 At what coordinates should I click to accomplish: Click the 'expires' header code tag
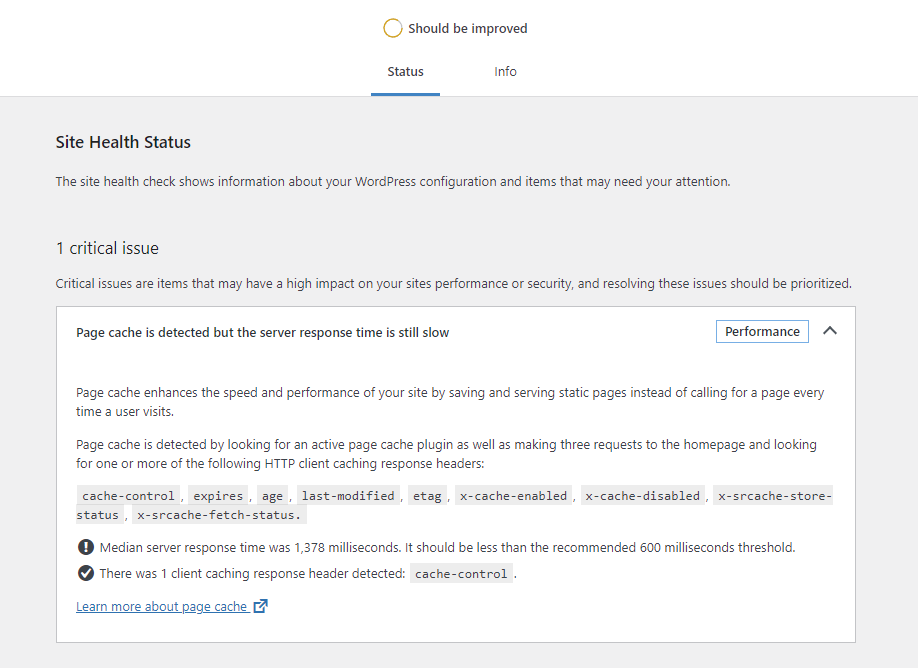tap(218, 496)
